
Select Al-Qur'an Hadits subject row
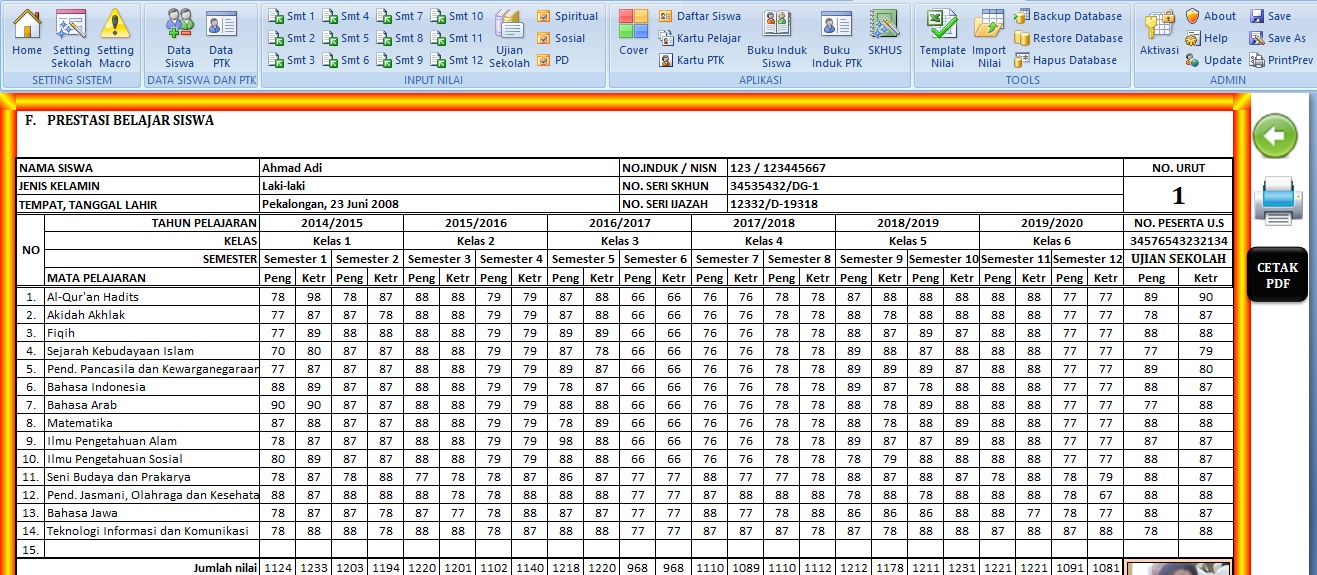(x=625, y=297)
